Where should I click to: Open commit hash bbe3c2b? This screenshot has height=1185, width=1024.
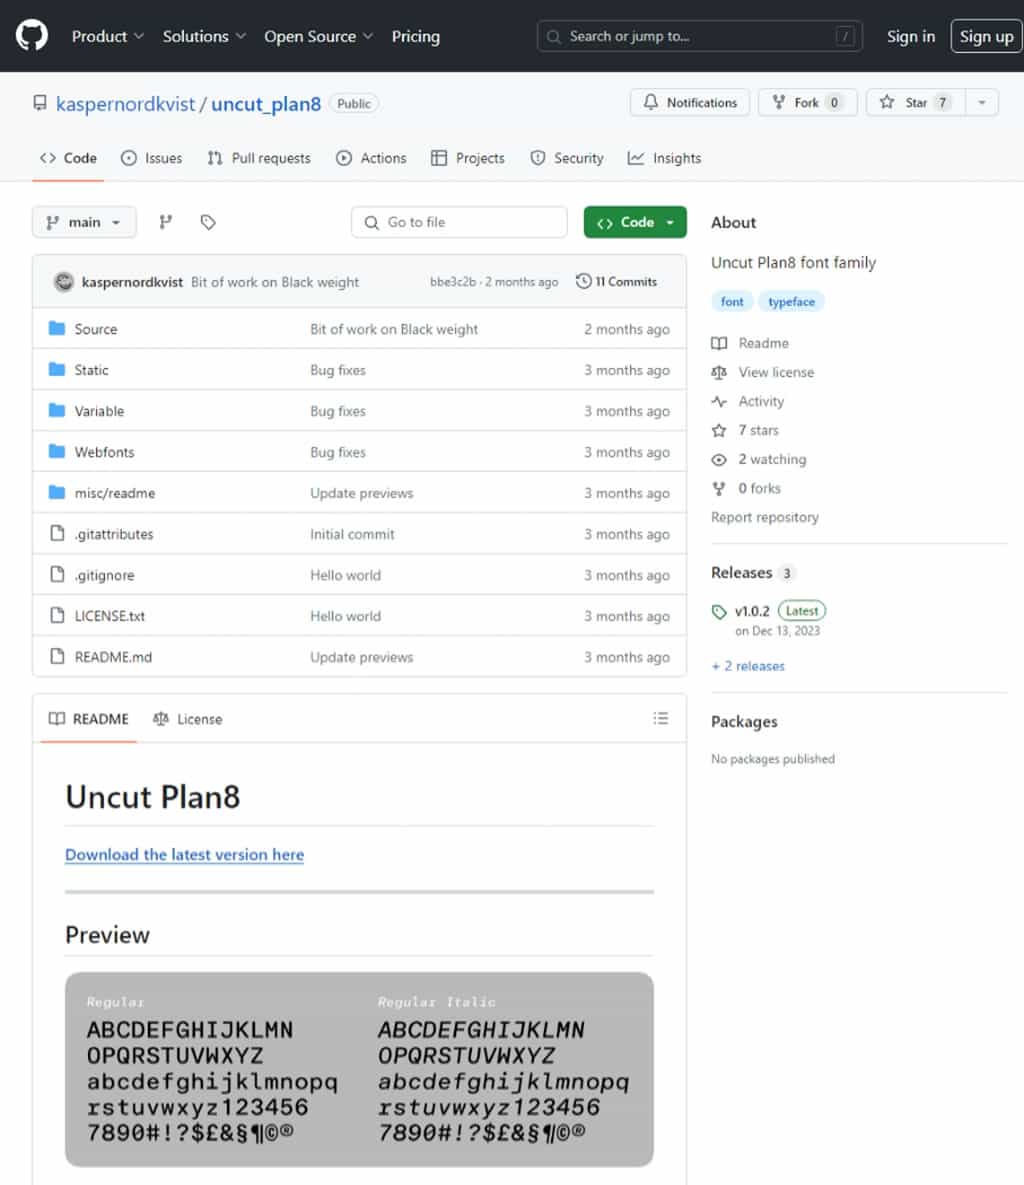(x=453, y=282)
